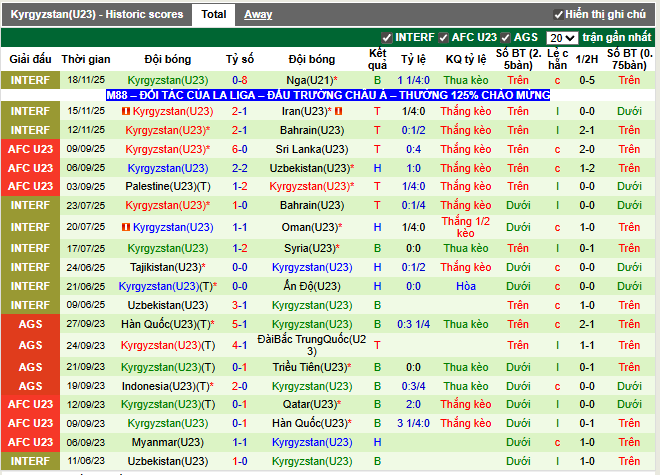Click the odds 0:3 1/4 for Hàn Quốc match
This screenshot has height=475, width=660.
(x=413, y=324)
